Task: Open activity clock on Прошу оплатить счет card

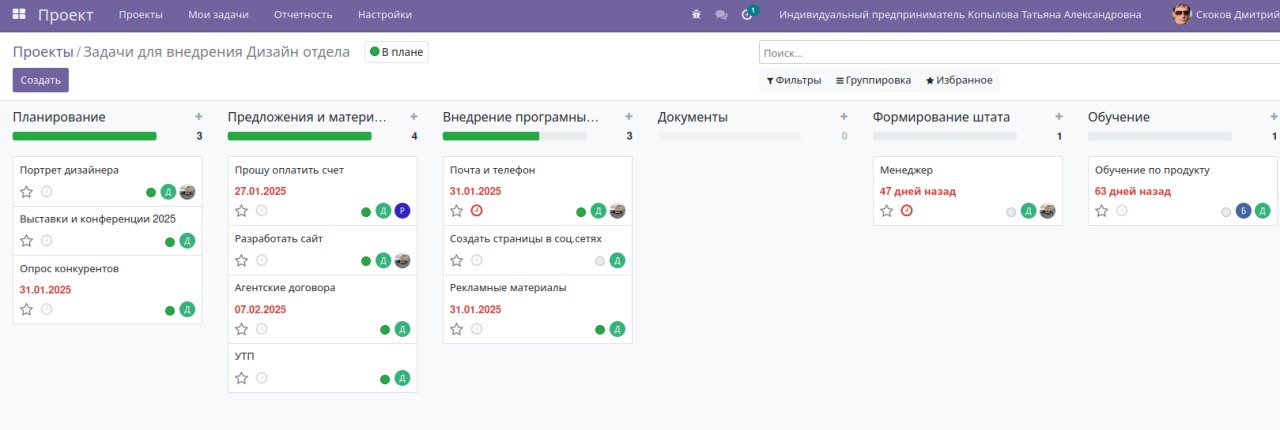Action: pos(262,211)
